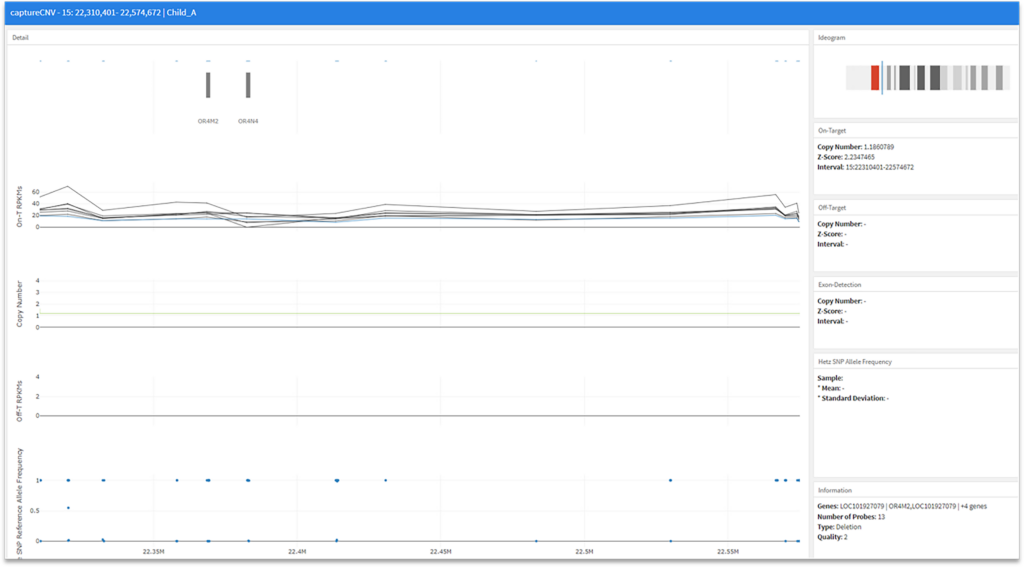Select the OR4M2 gene label
Viewport: 1024px width, 567px height.
tap(208, 121)
